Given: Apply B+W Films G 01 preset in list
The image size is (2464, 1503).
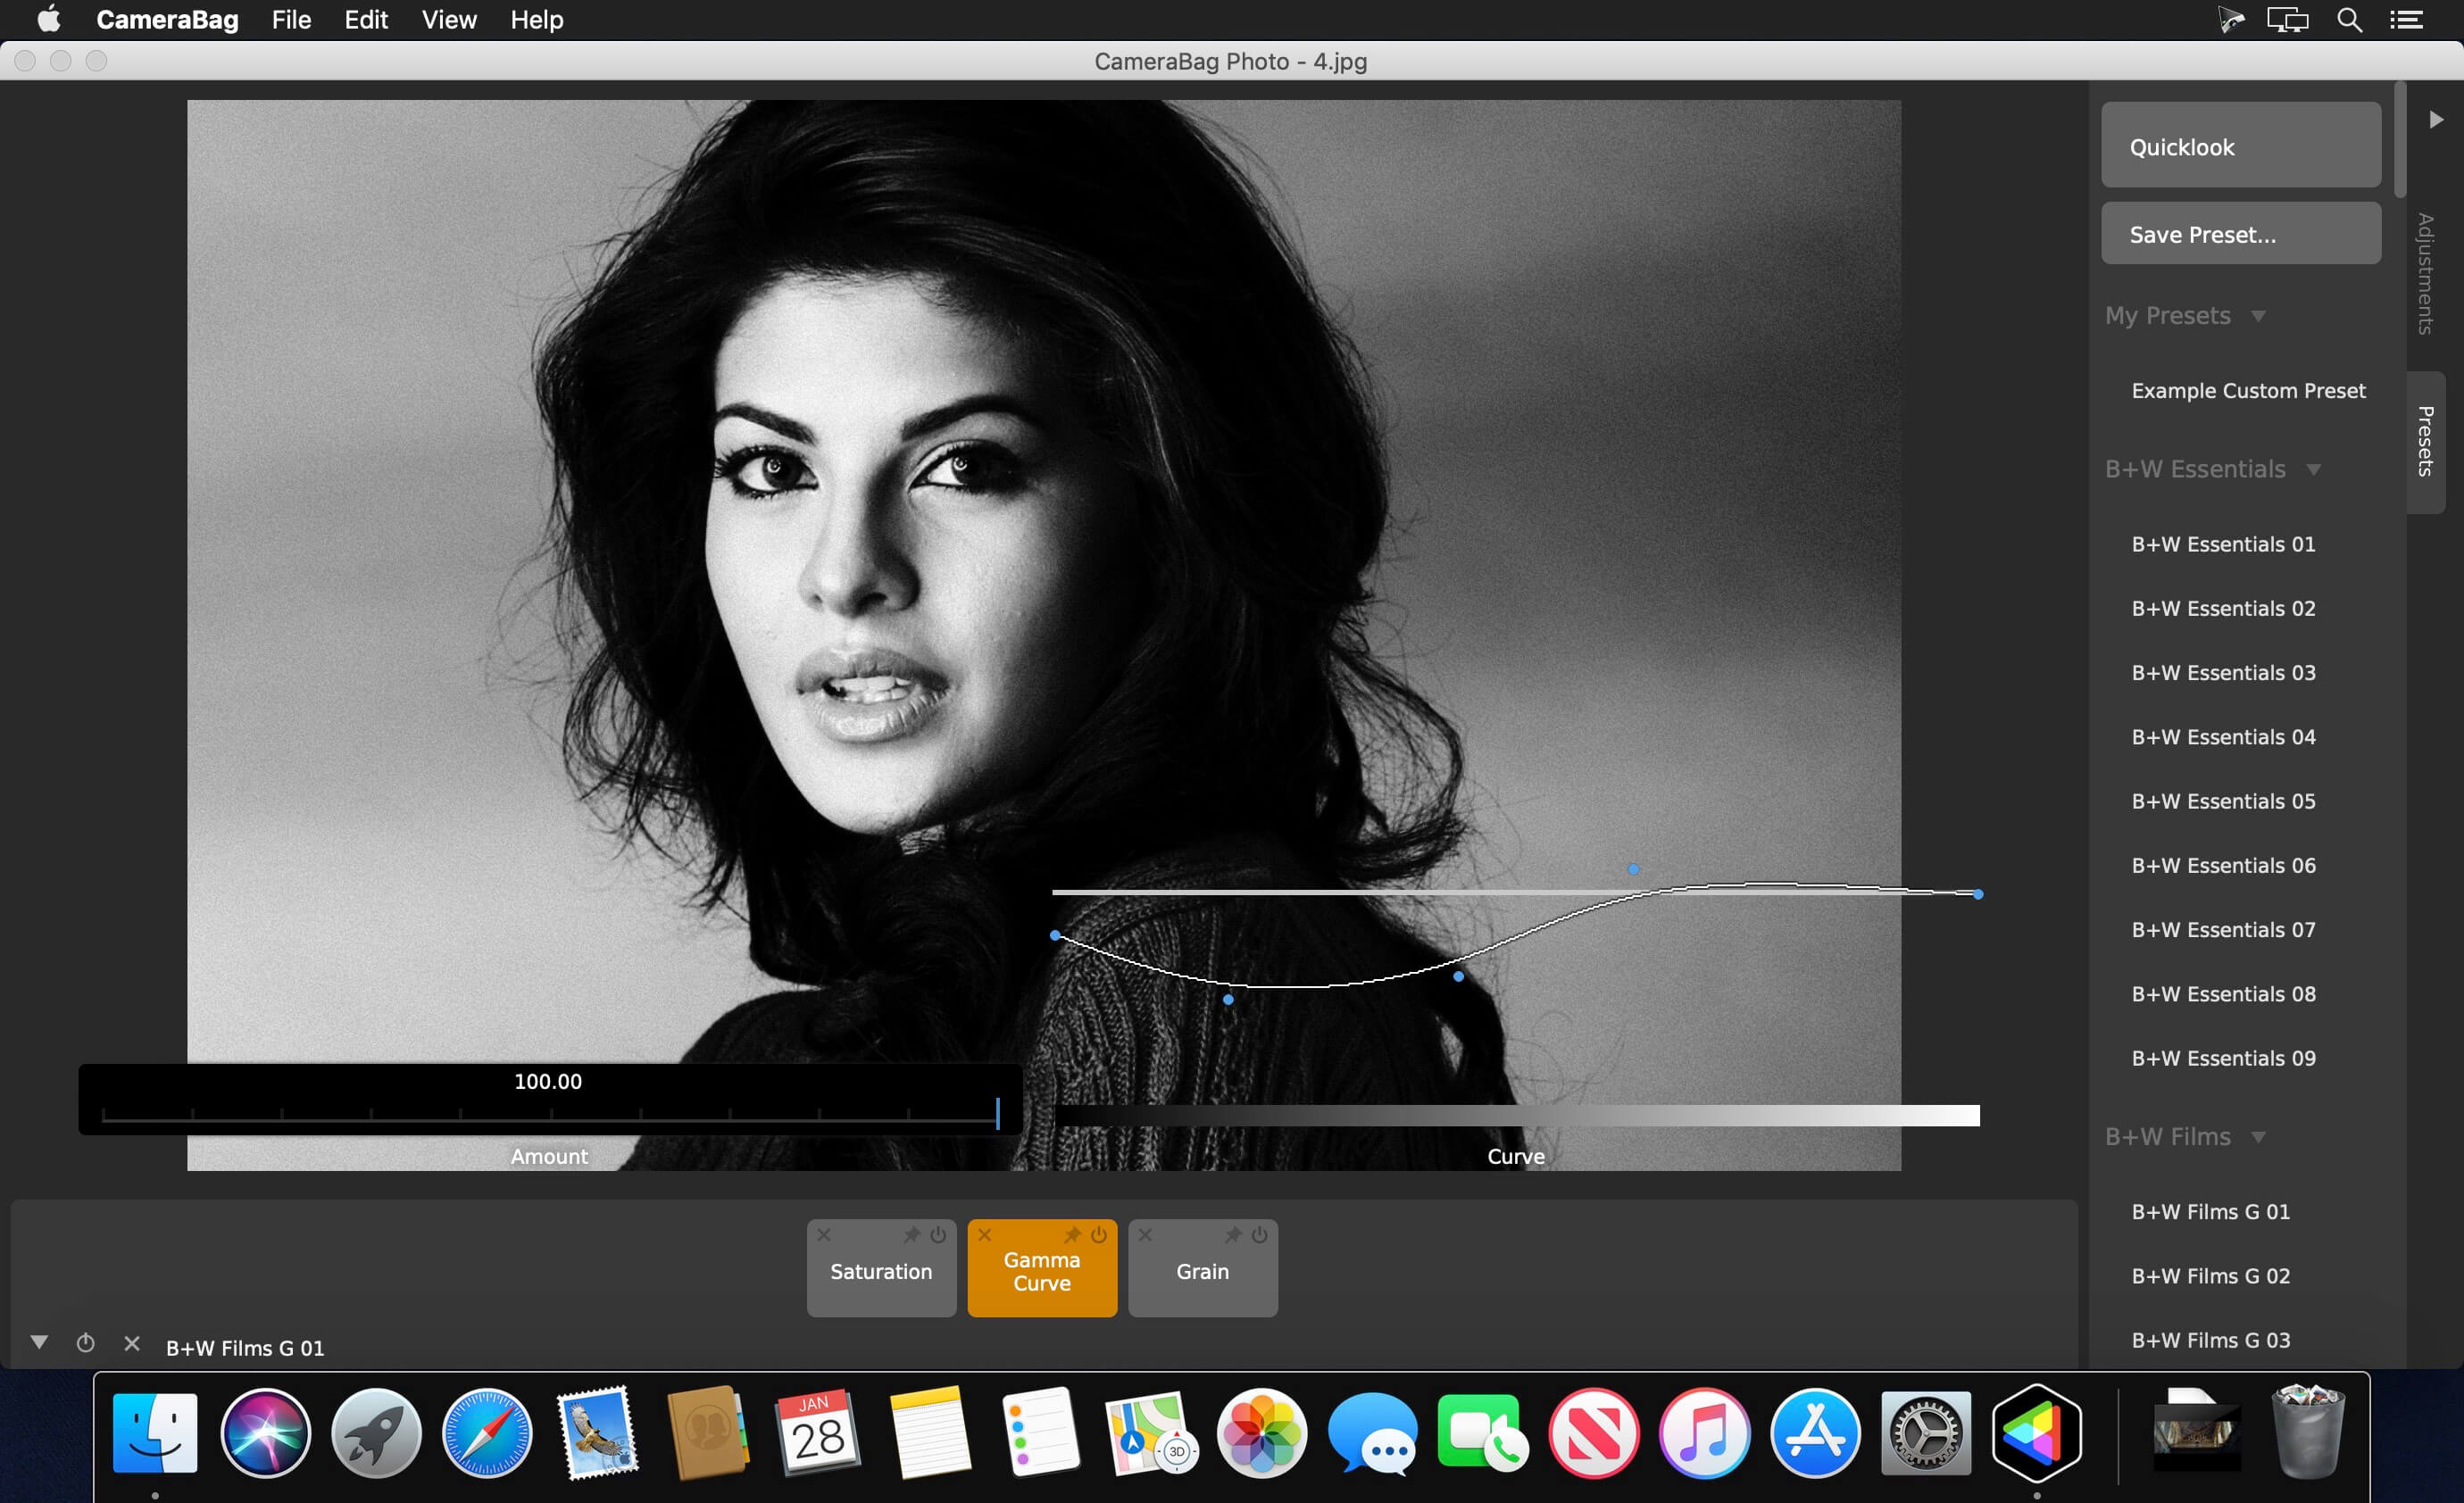Looking at the screenshot, I should tap(2210, 1212).
